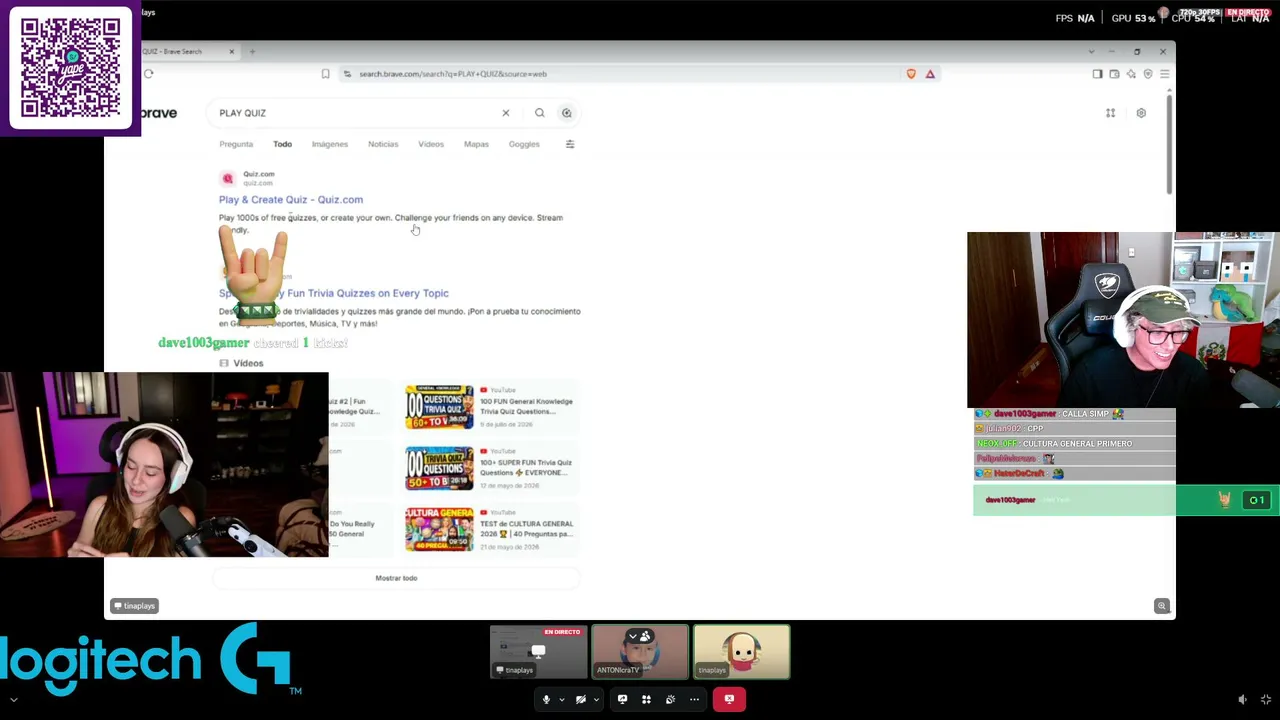Switch to the Todo search tab

pyautogui.click(x=283, y=144)
